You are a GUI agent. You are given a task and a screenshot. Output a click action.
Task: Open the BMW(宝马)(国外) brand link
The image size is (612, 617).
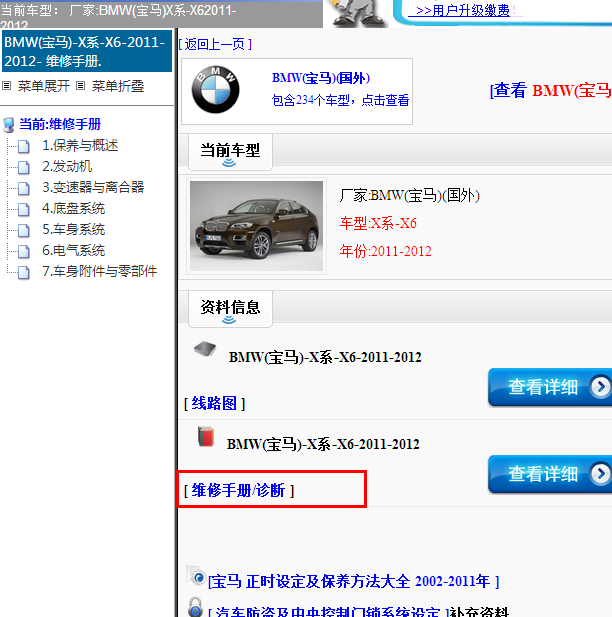tap(321, 78)
